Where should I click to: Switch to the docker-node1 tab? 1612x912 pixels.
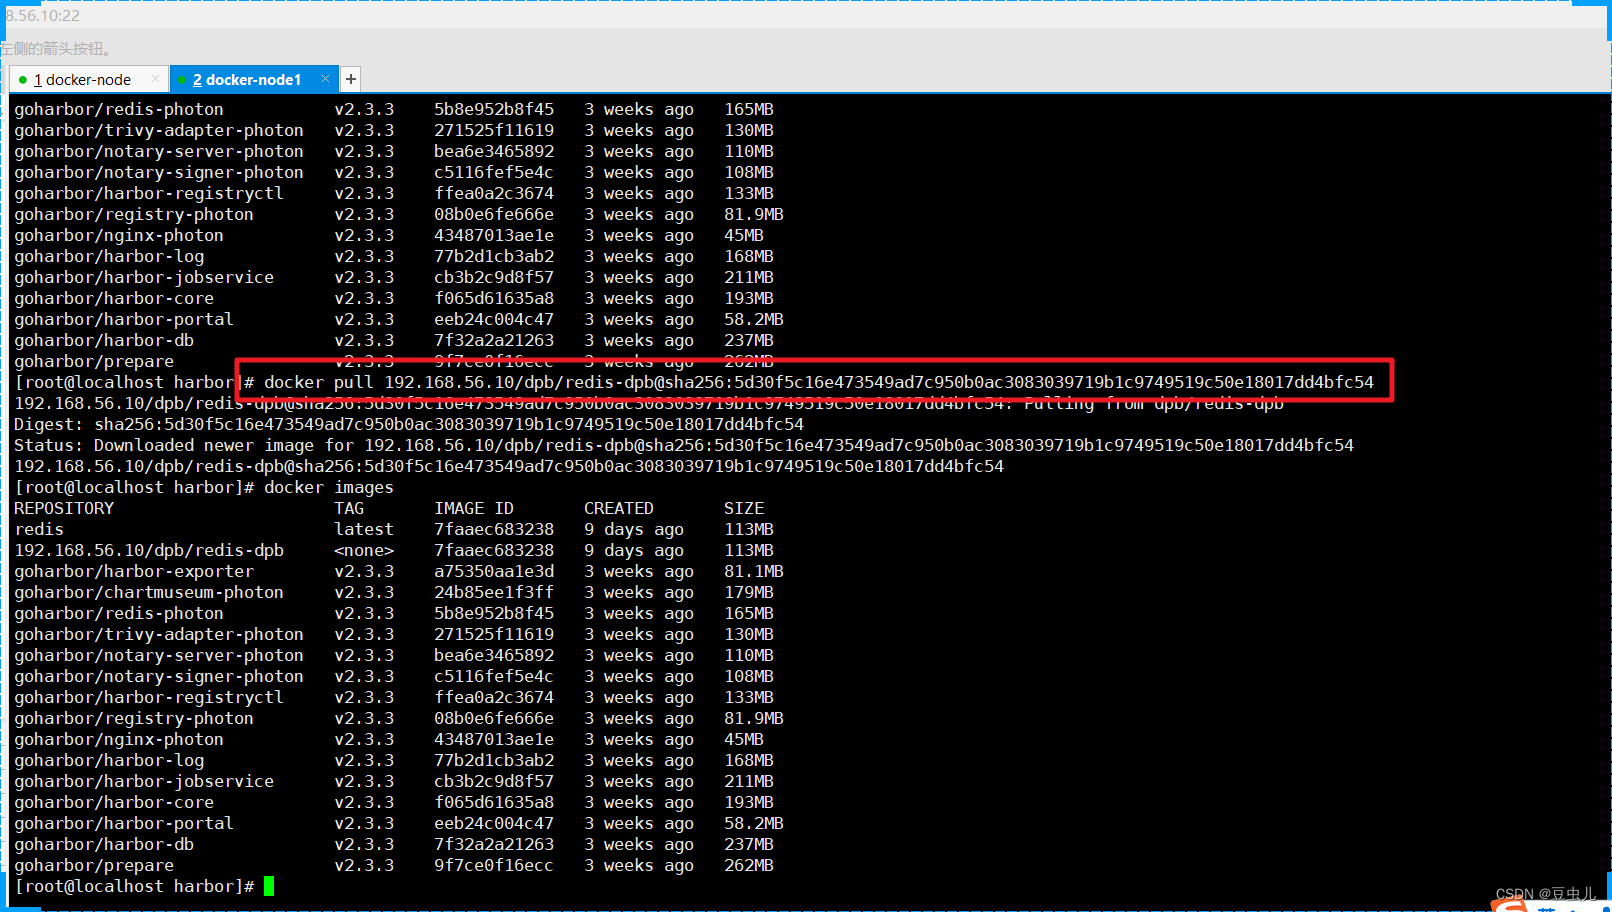pos(245,79)
